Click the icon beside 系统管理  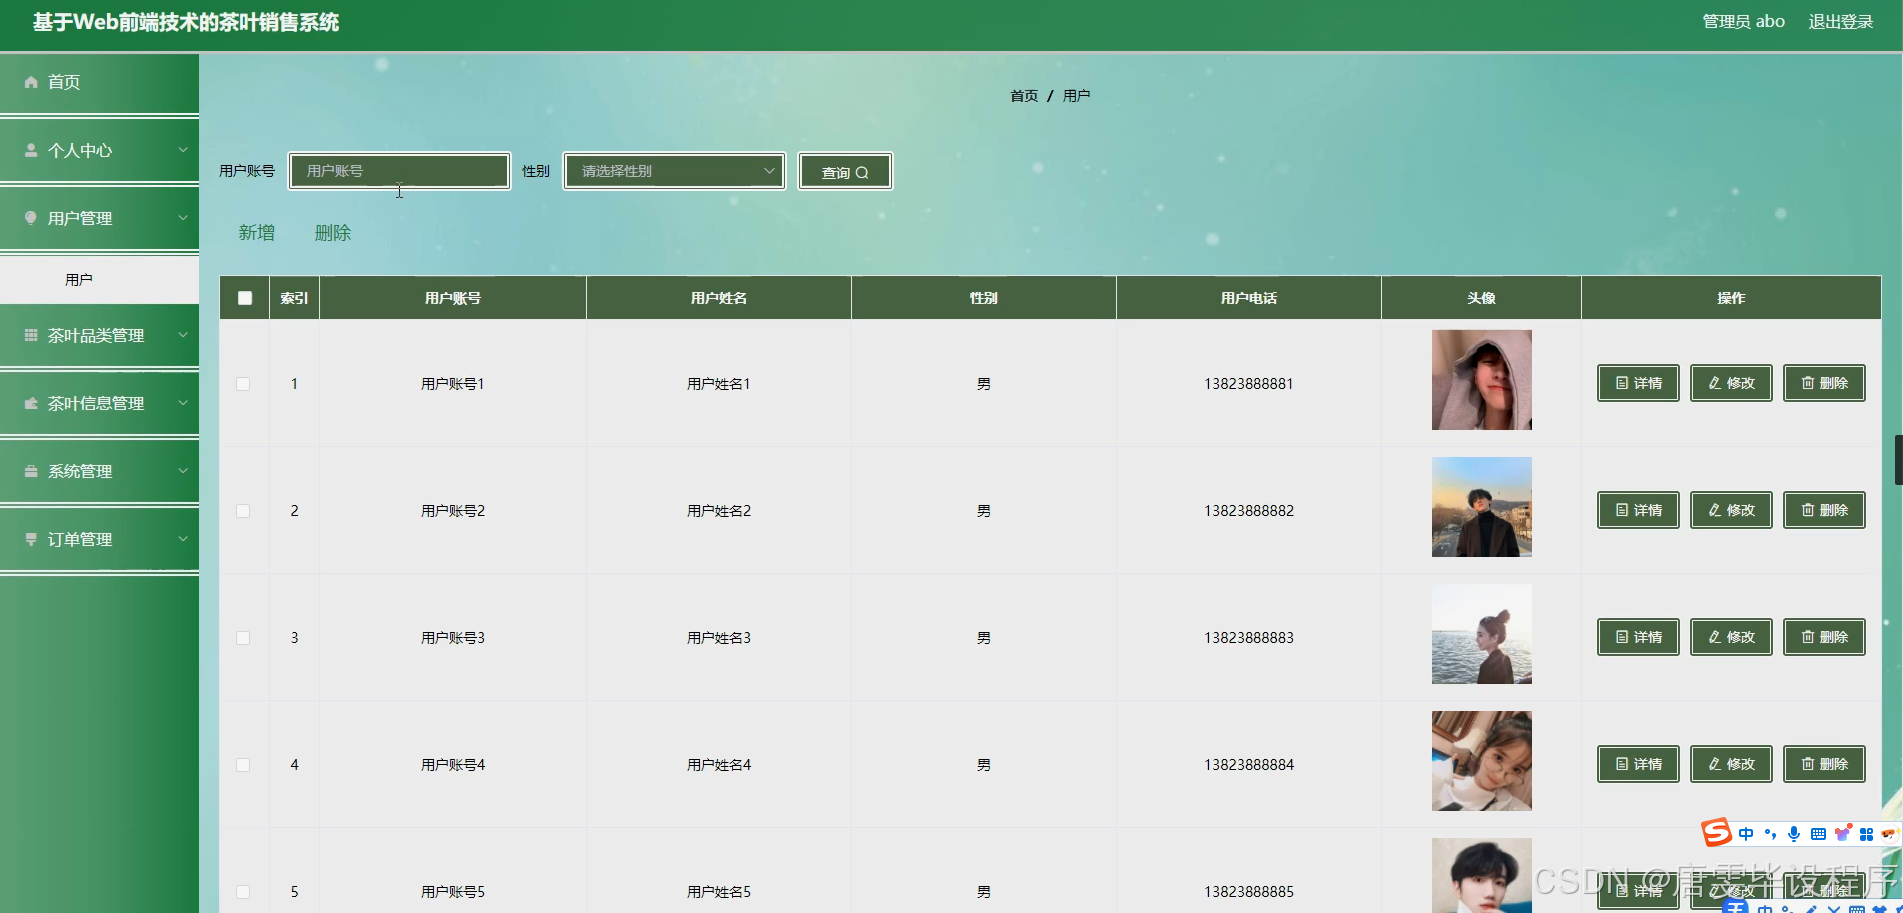31,471
